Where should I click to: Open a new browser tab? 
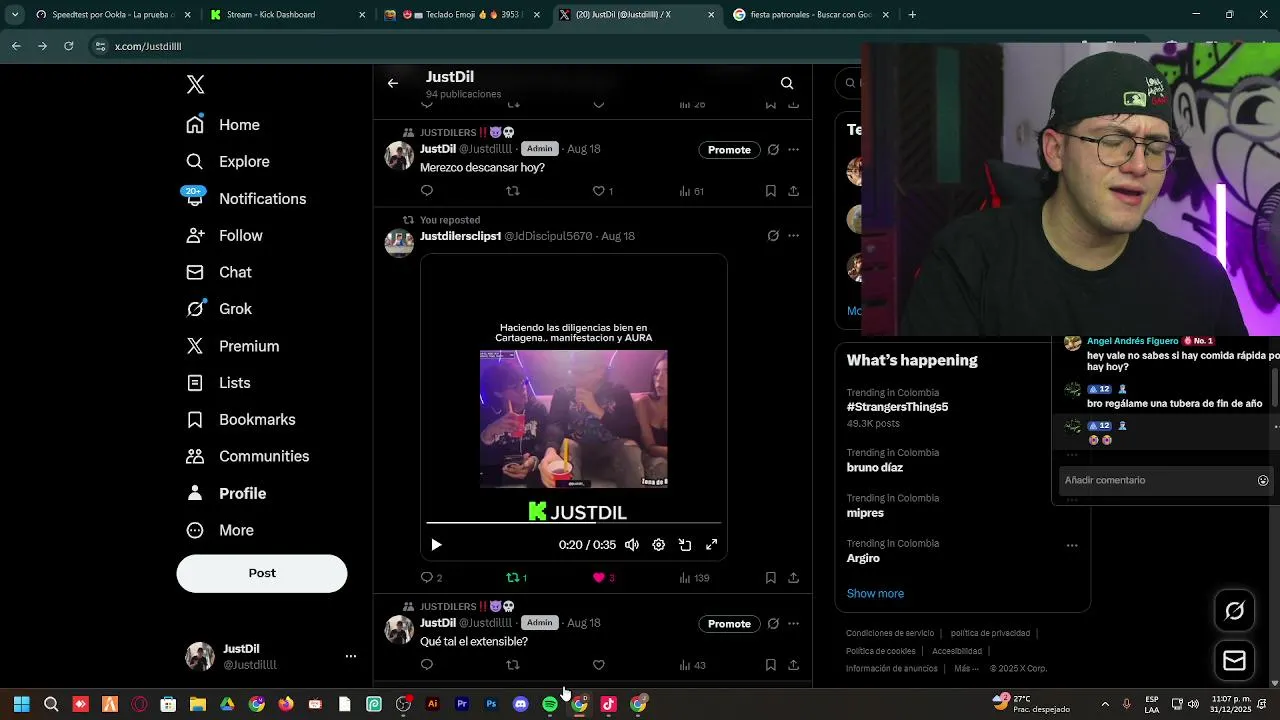[x=912, y=15]
